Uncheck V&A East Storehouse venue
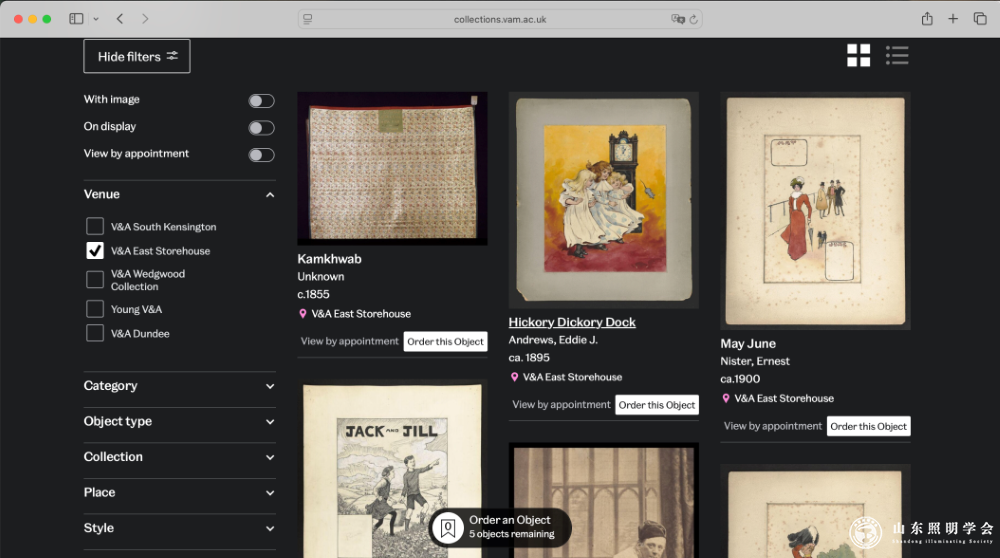Viewport: 1000px width, 558px height. (95, 251)
